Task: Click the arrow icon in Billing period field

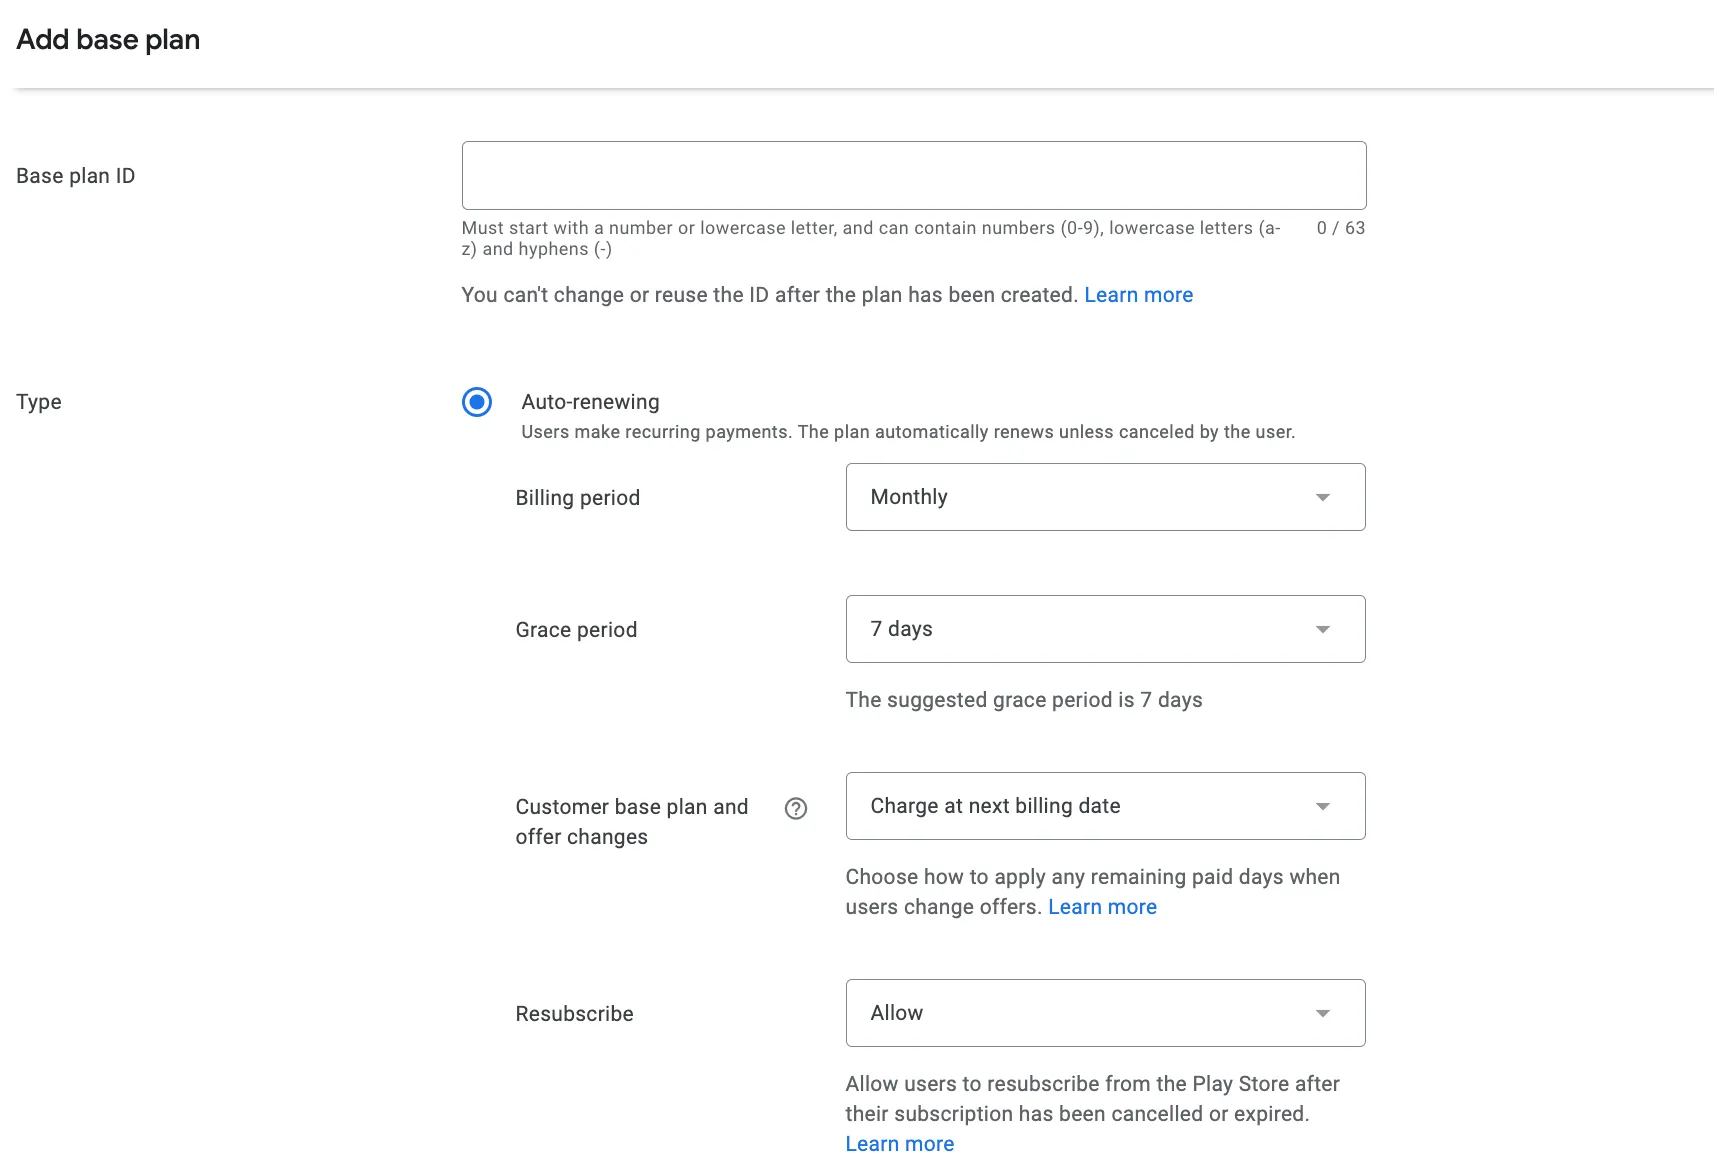Action: click(1322, 497)
